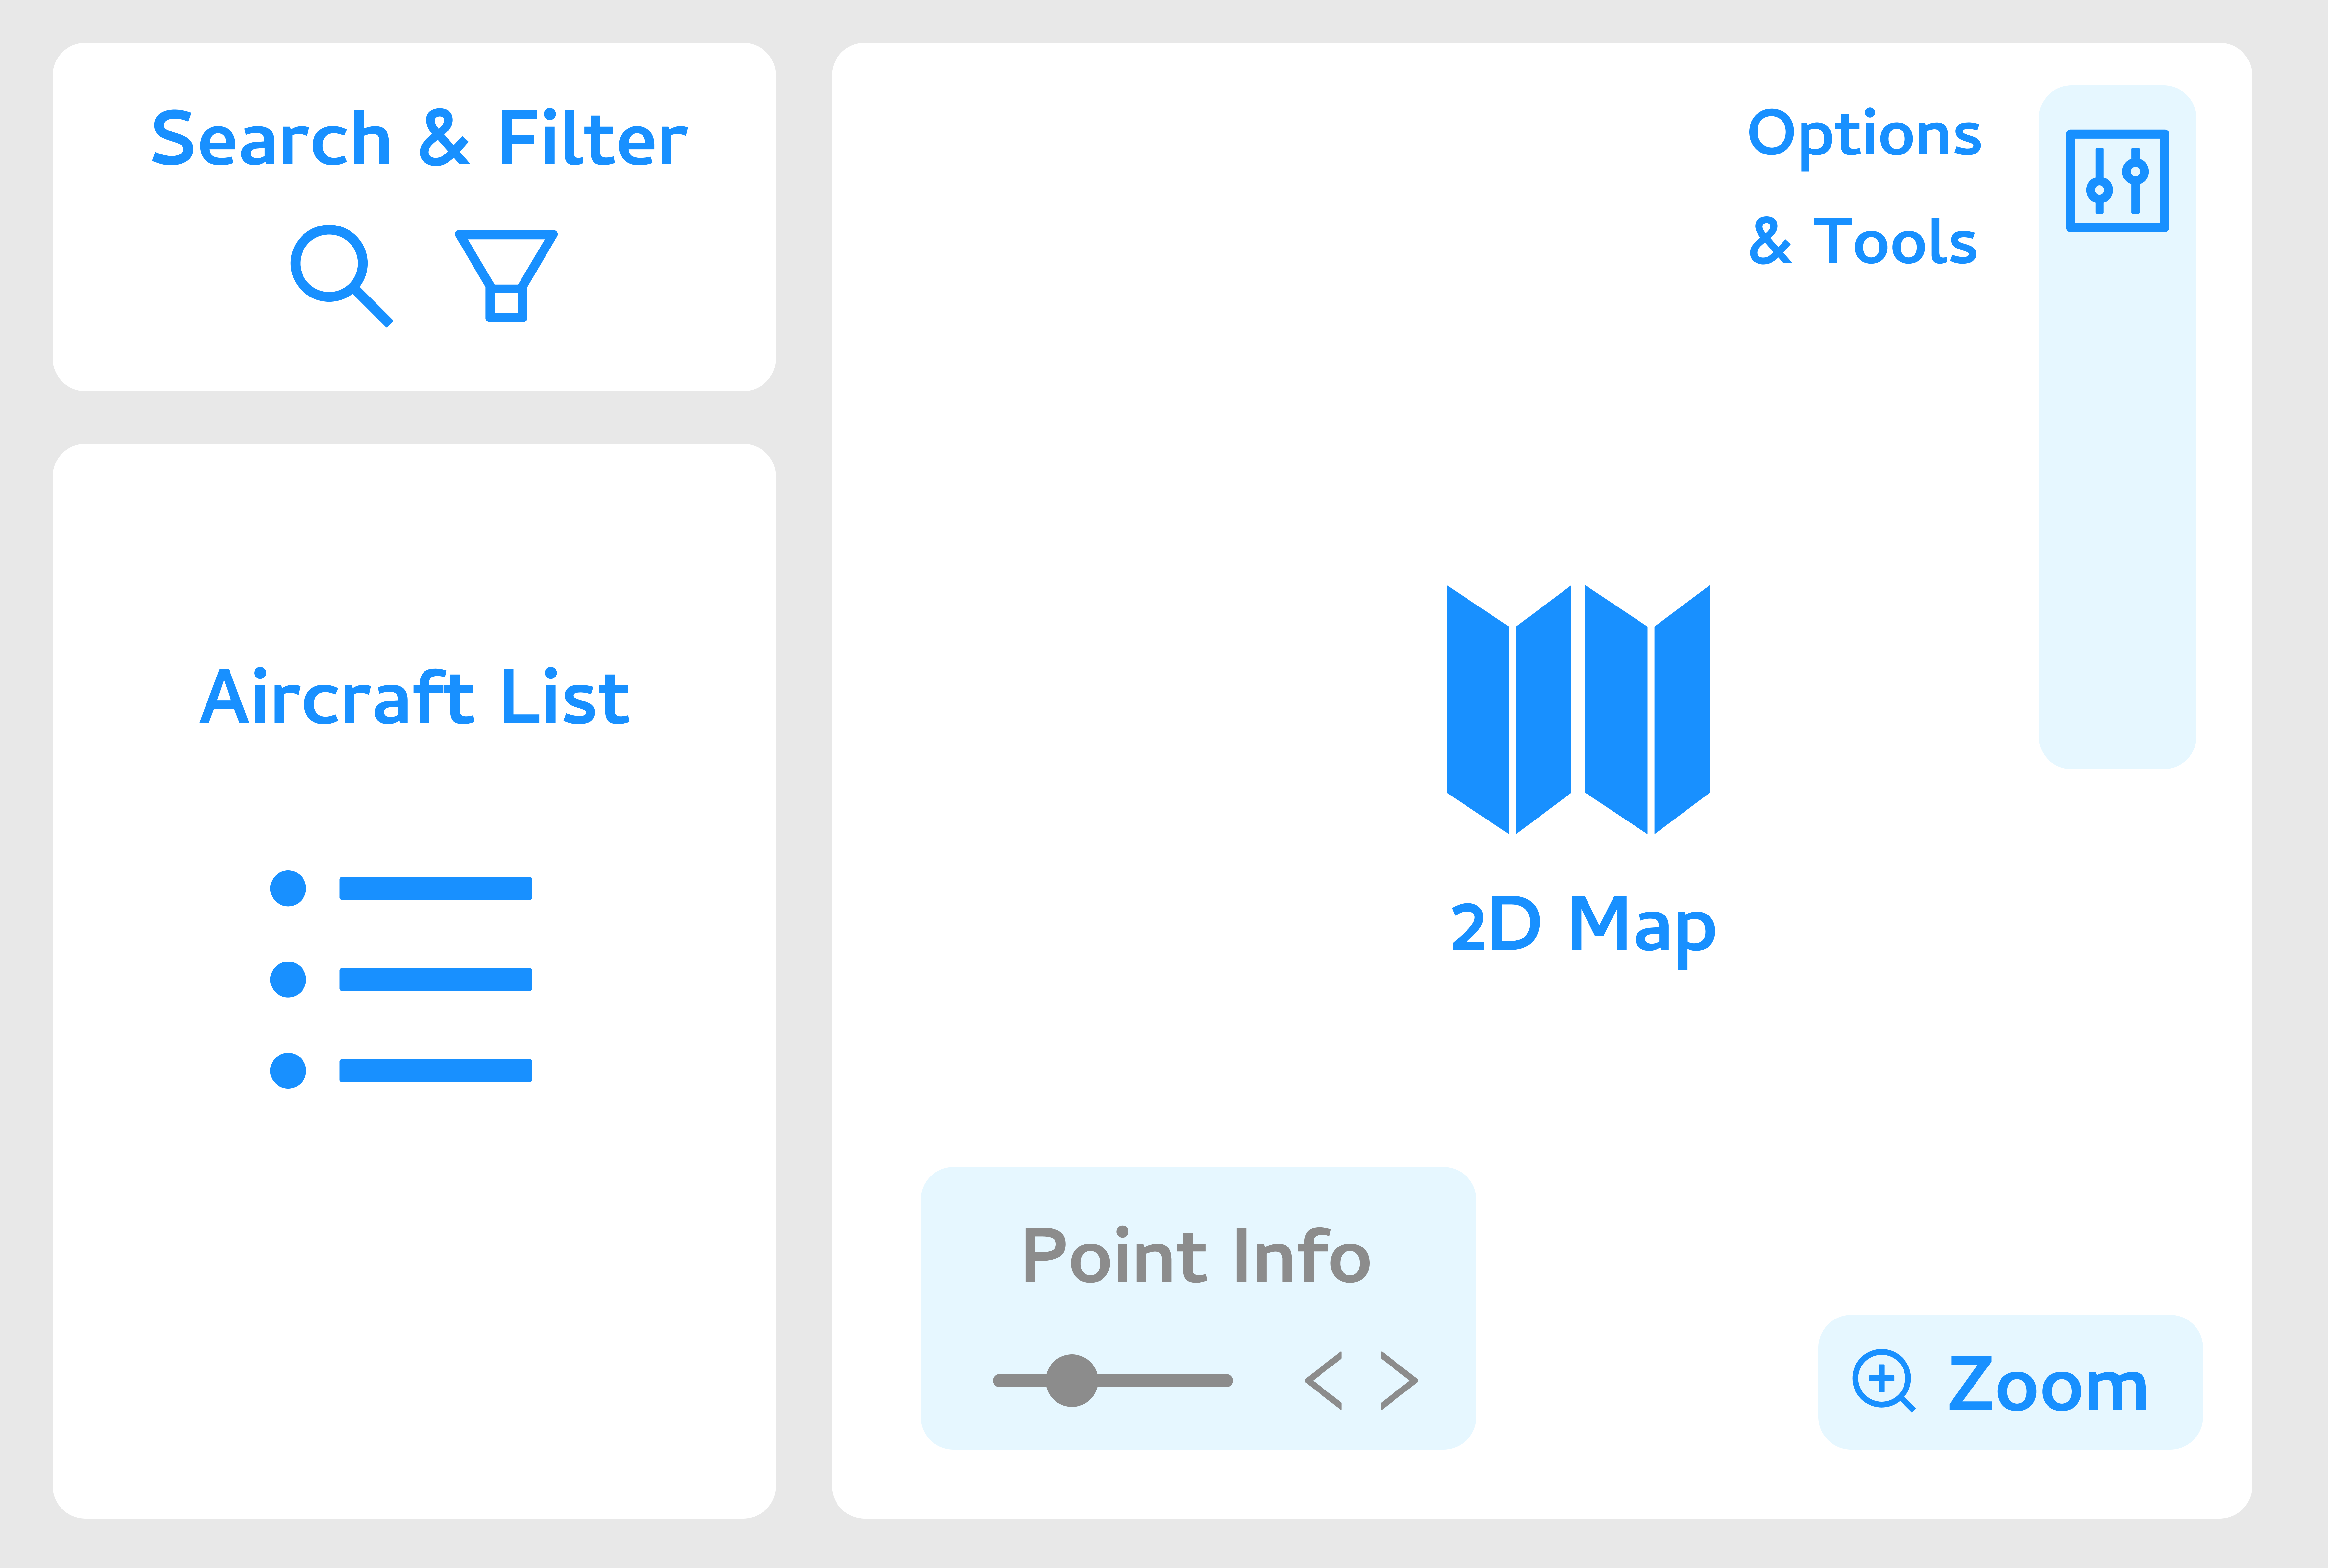2328x1568 pixels.
Task: Click the Zoom button
Action: click(x=2010, y=1382)
